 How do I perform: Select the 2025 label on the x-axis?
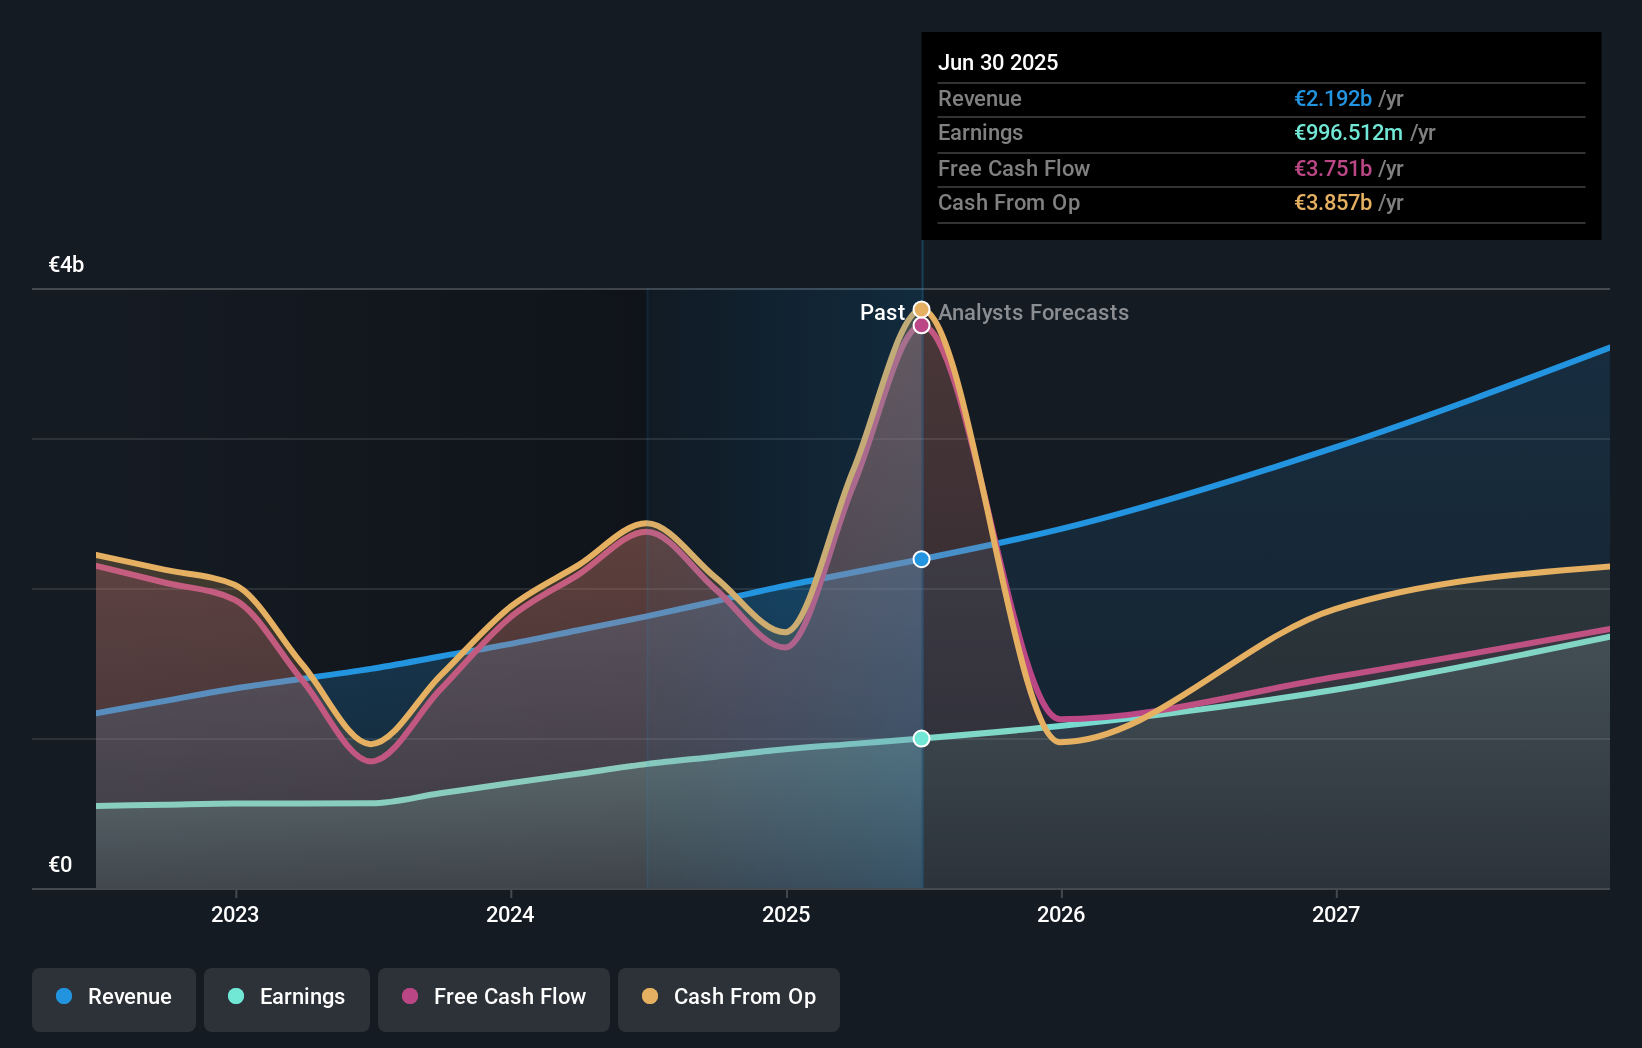[x=786, y=914]
